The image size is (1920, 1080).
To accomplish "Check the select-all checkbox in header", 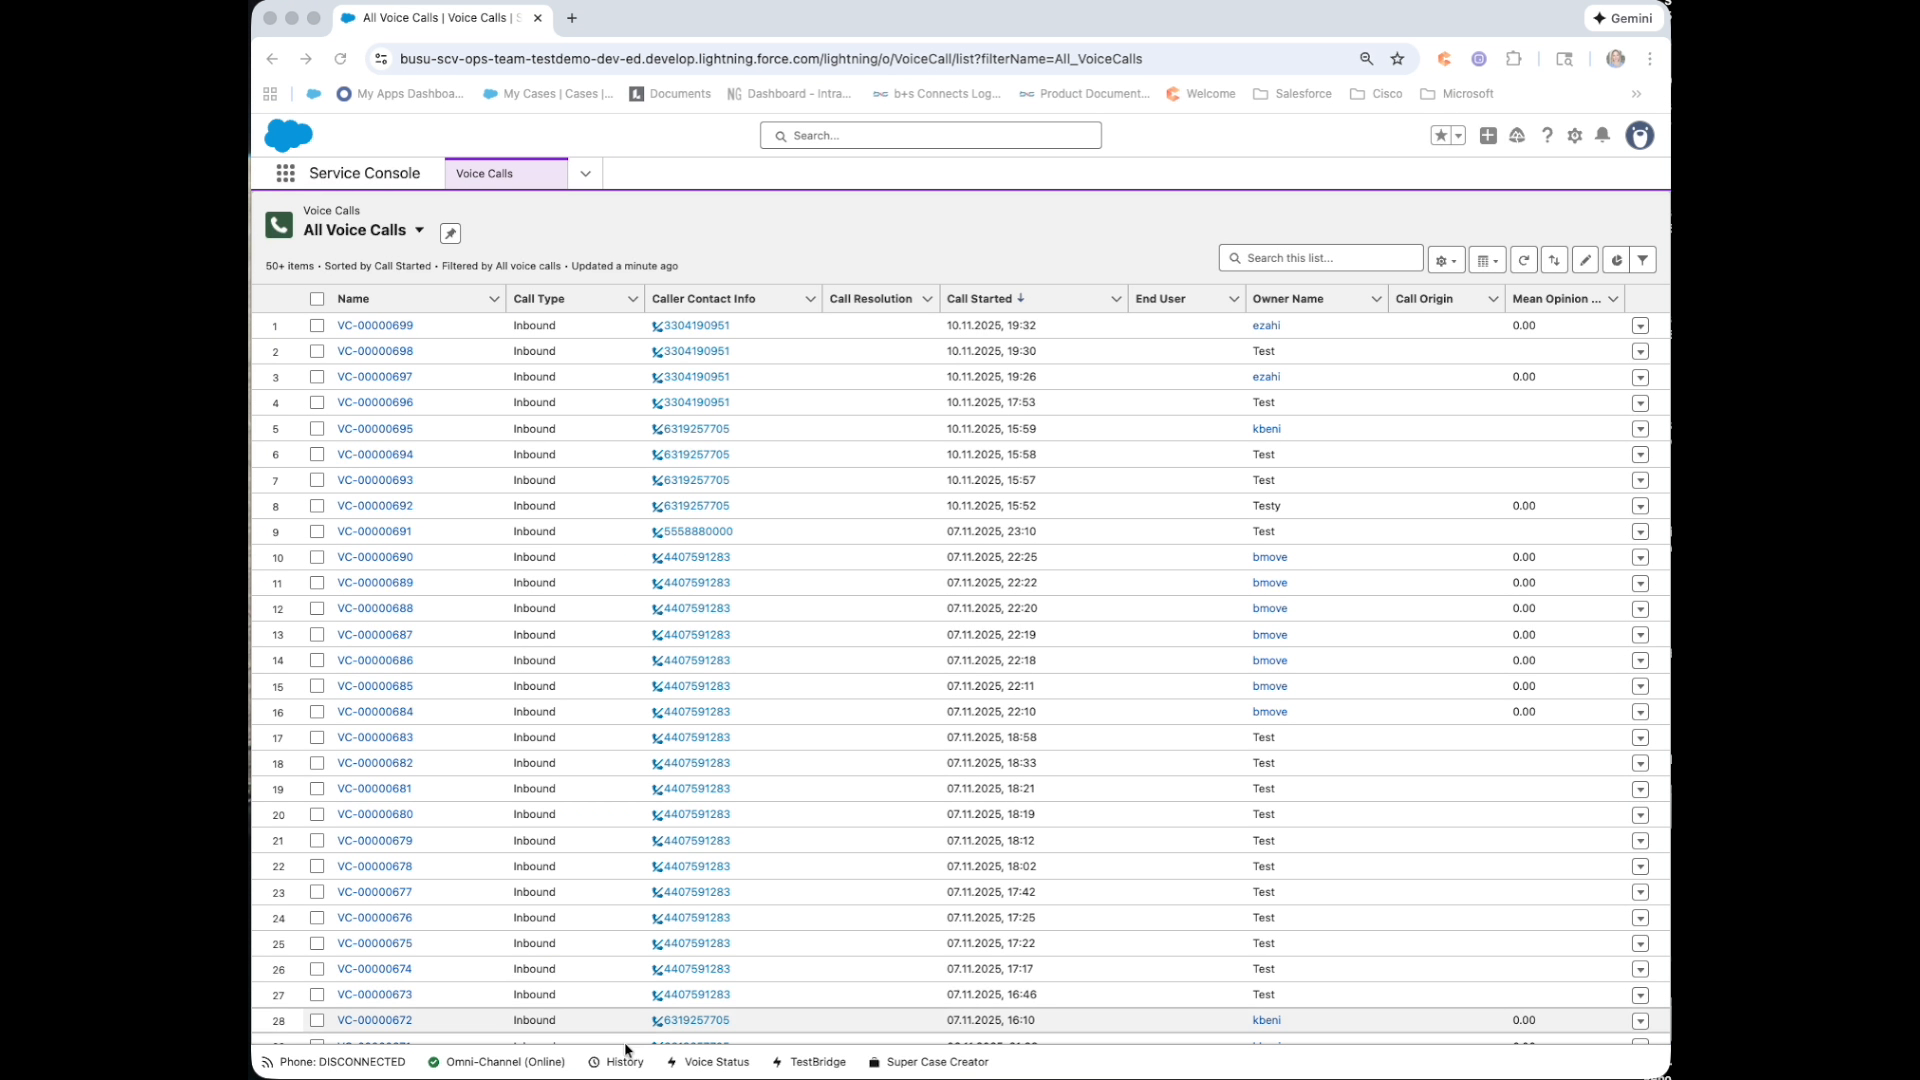I will click(316, 298).
